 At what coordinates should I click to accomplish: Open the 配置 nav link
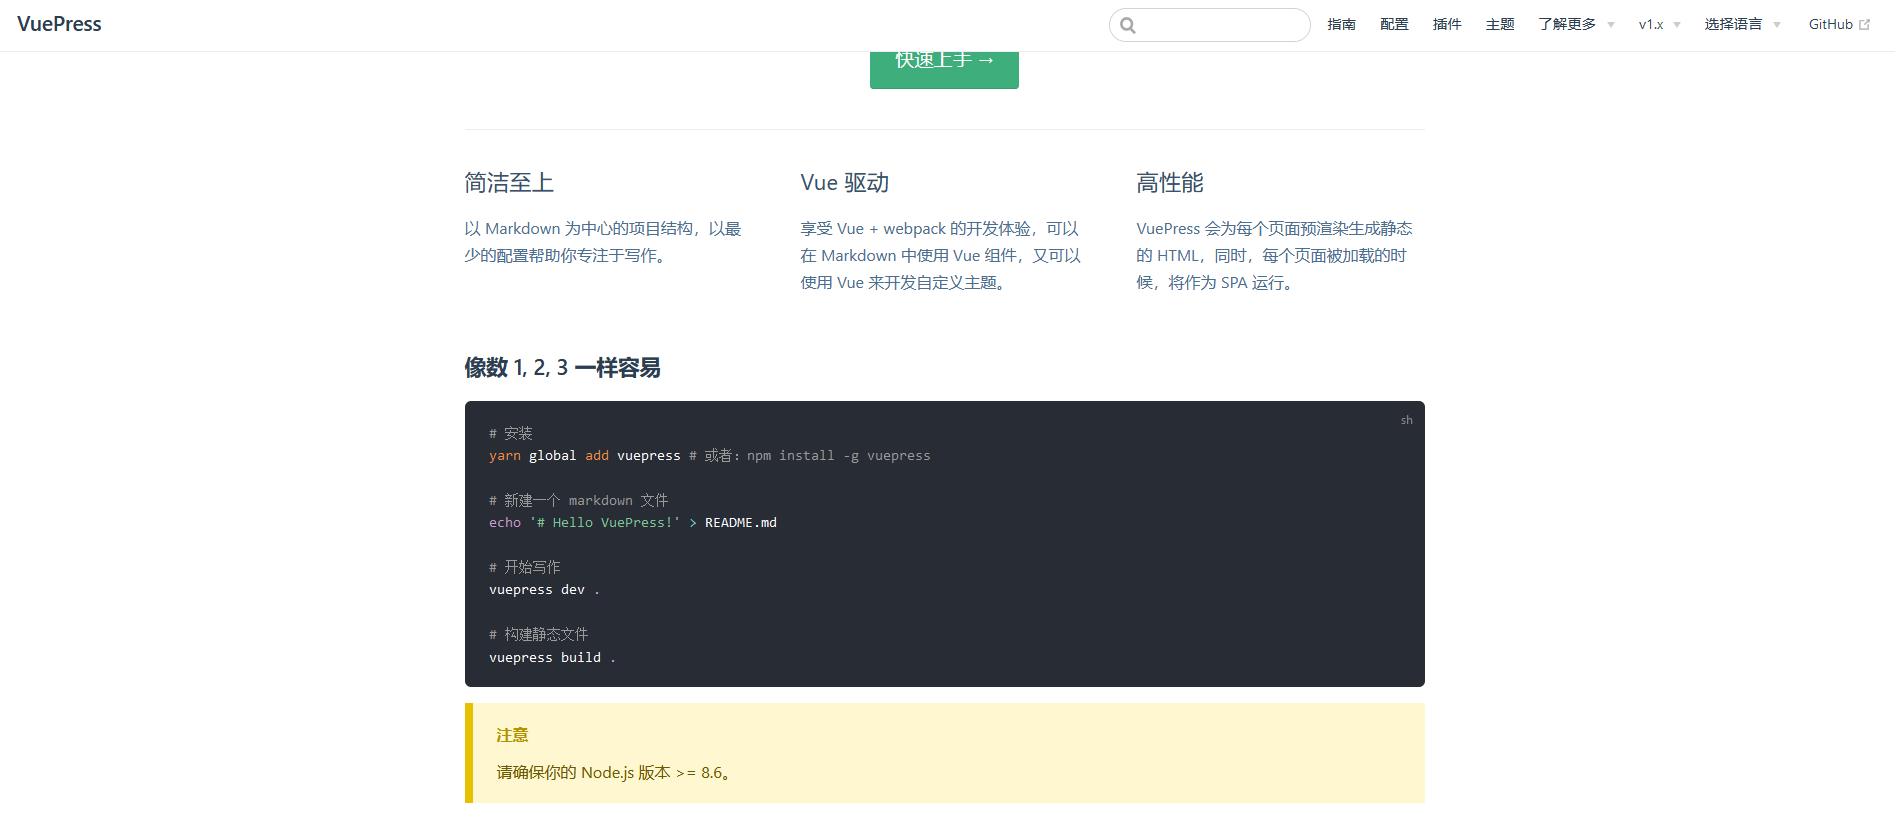tap(1394, 24)
